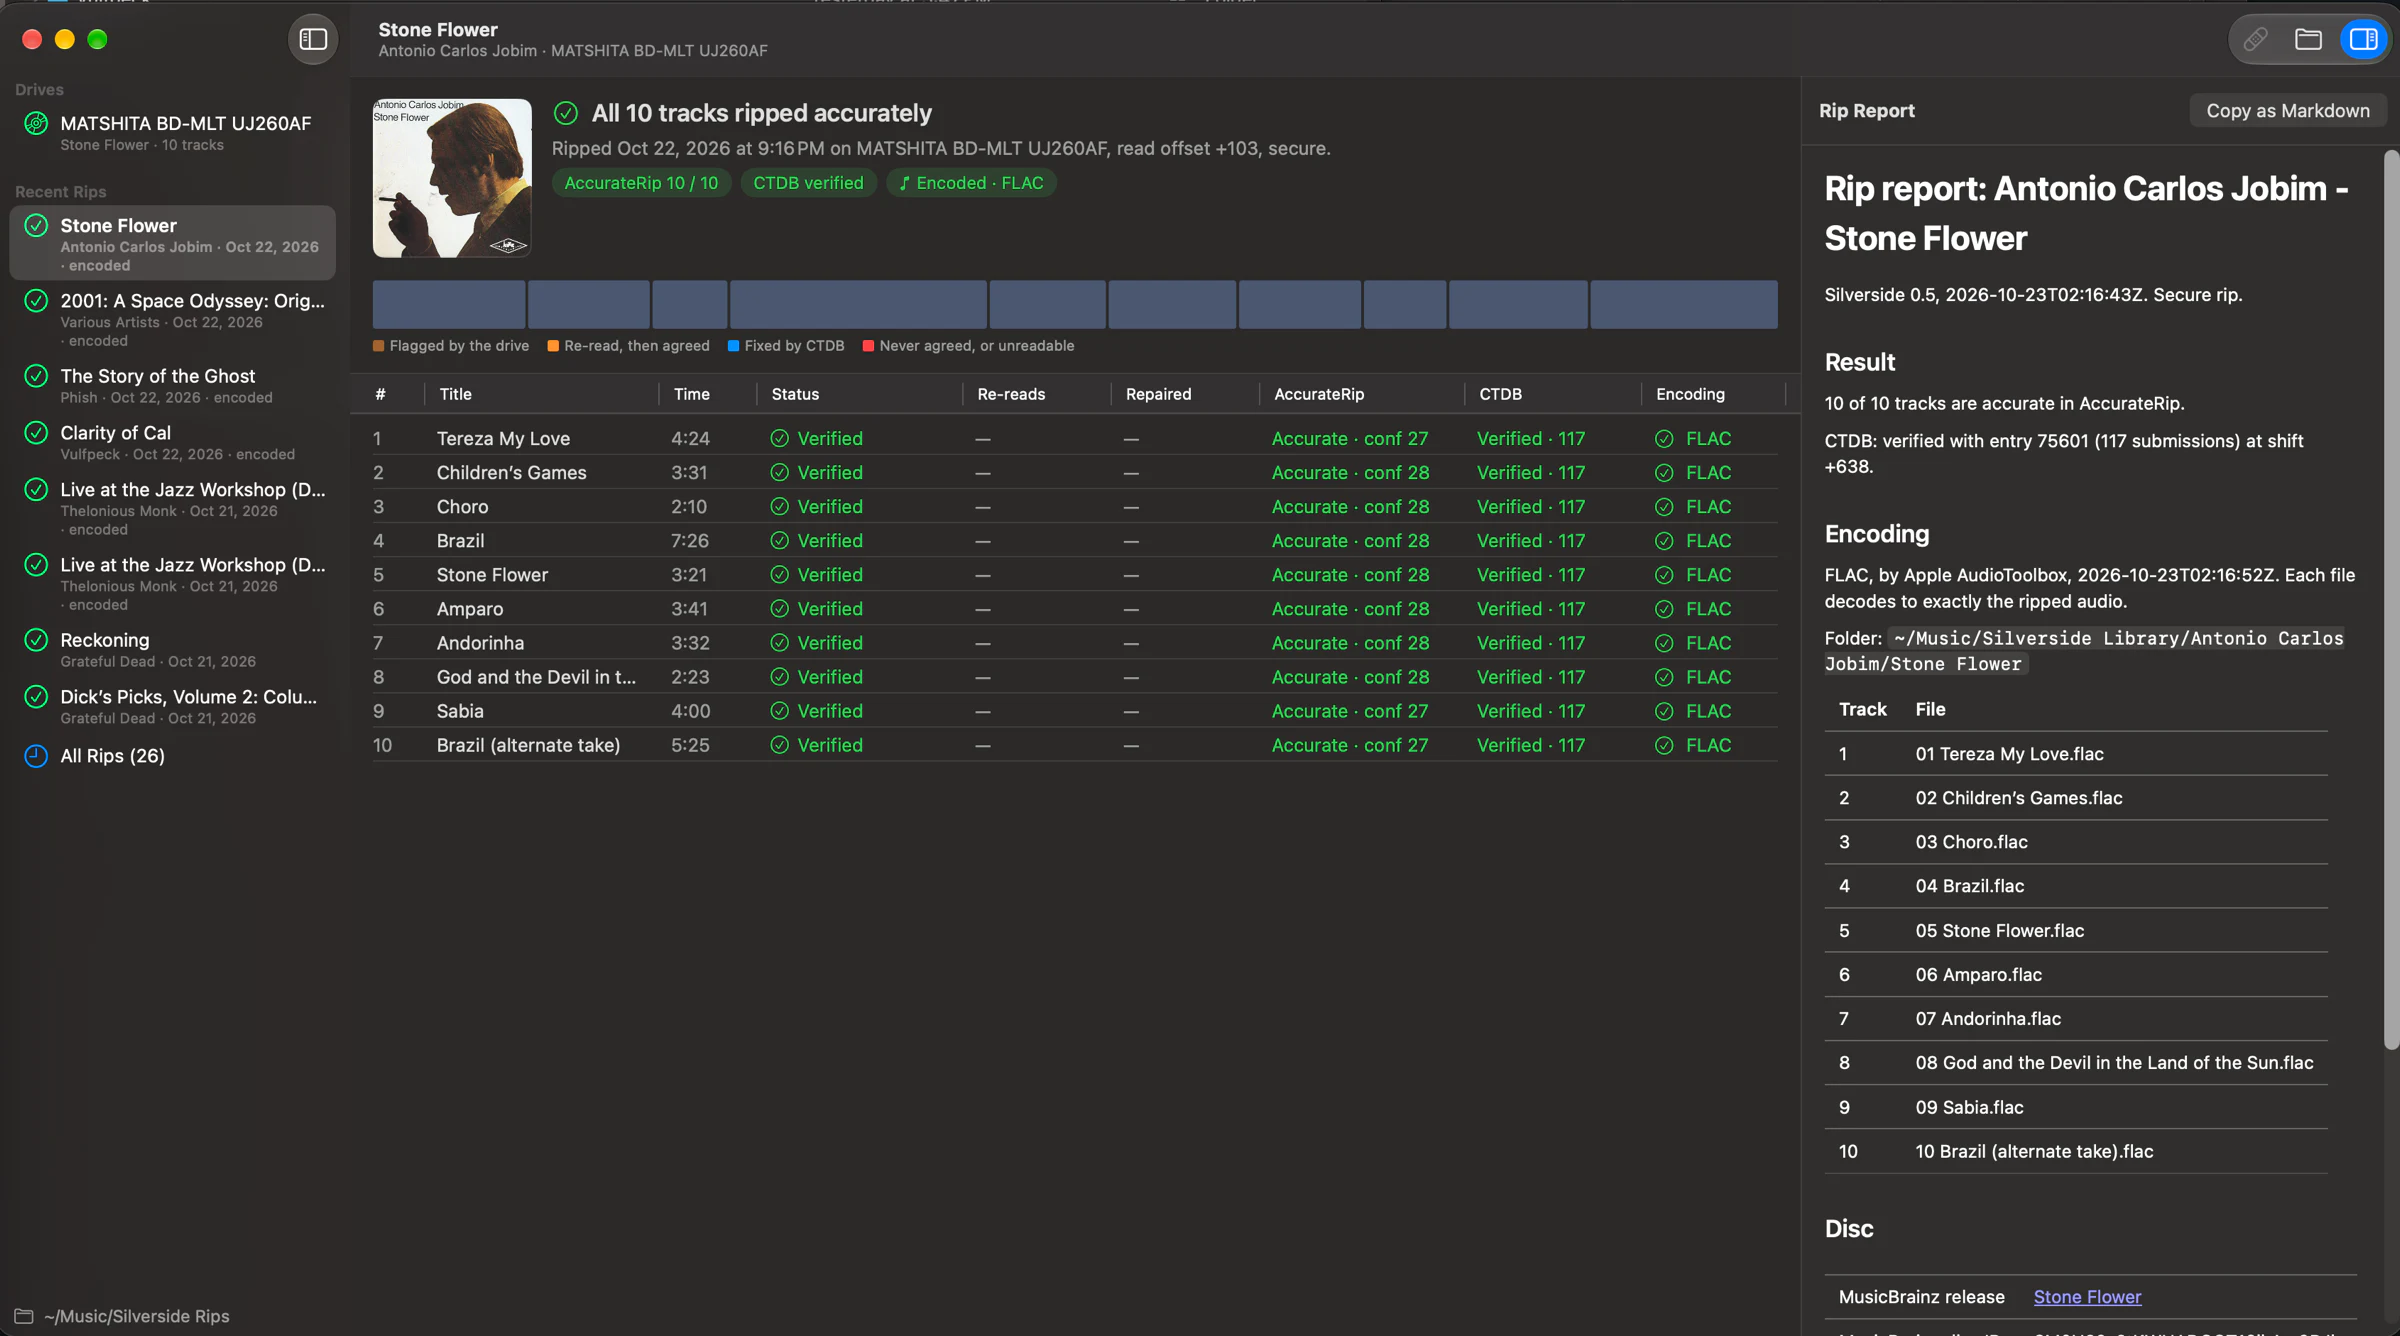Click the Encoded · FLAC badge
Image resolution: width=2400 pixels, height=1336 pixels.
tap(971, 183)
